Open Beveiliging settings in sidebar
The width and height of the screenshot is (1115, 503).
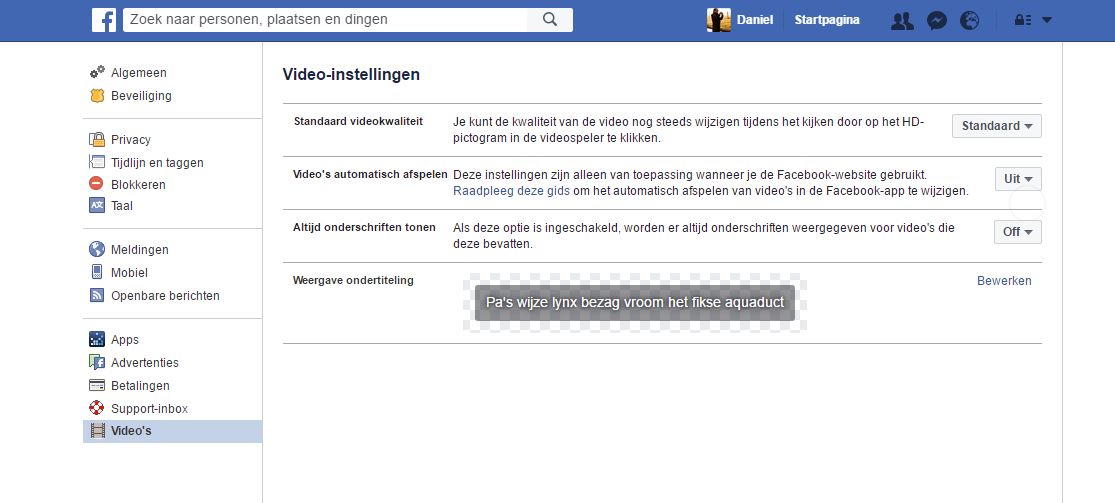(141, 96)
